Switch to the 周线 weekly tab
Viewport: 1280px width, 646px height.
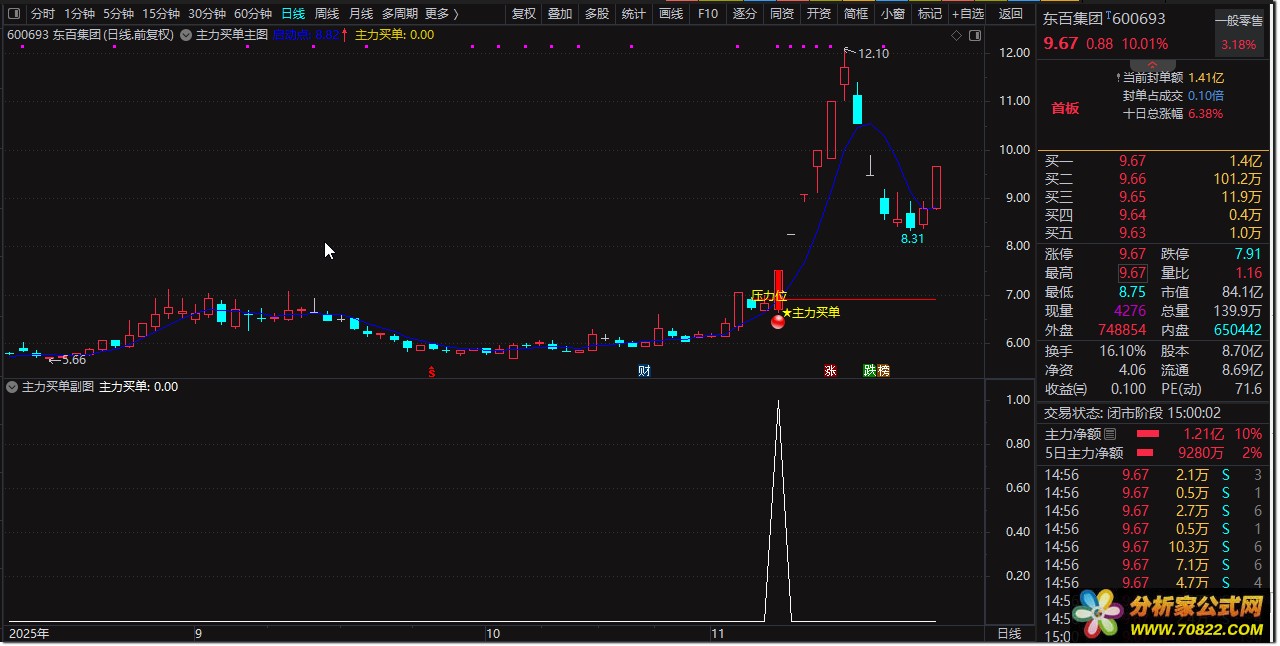coord(327,14)
